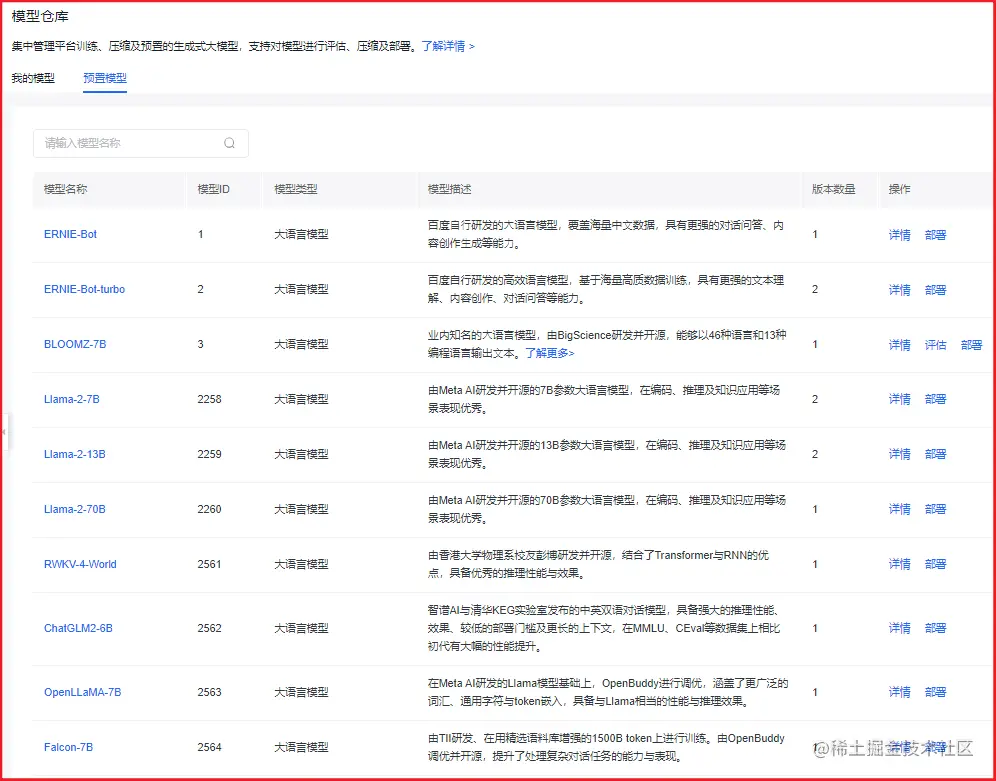Click 评估 for BLOOMZ-7B
The height and width of the screenshot is (781, 996).
936,345
